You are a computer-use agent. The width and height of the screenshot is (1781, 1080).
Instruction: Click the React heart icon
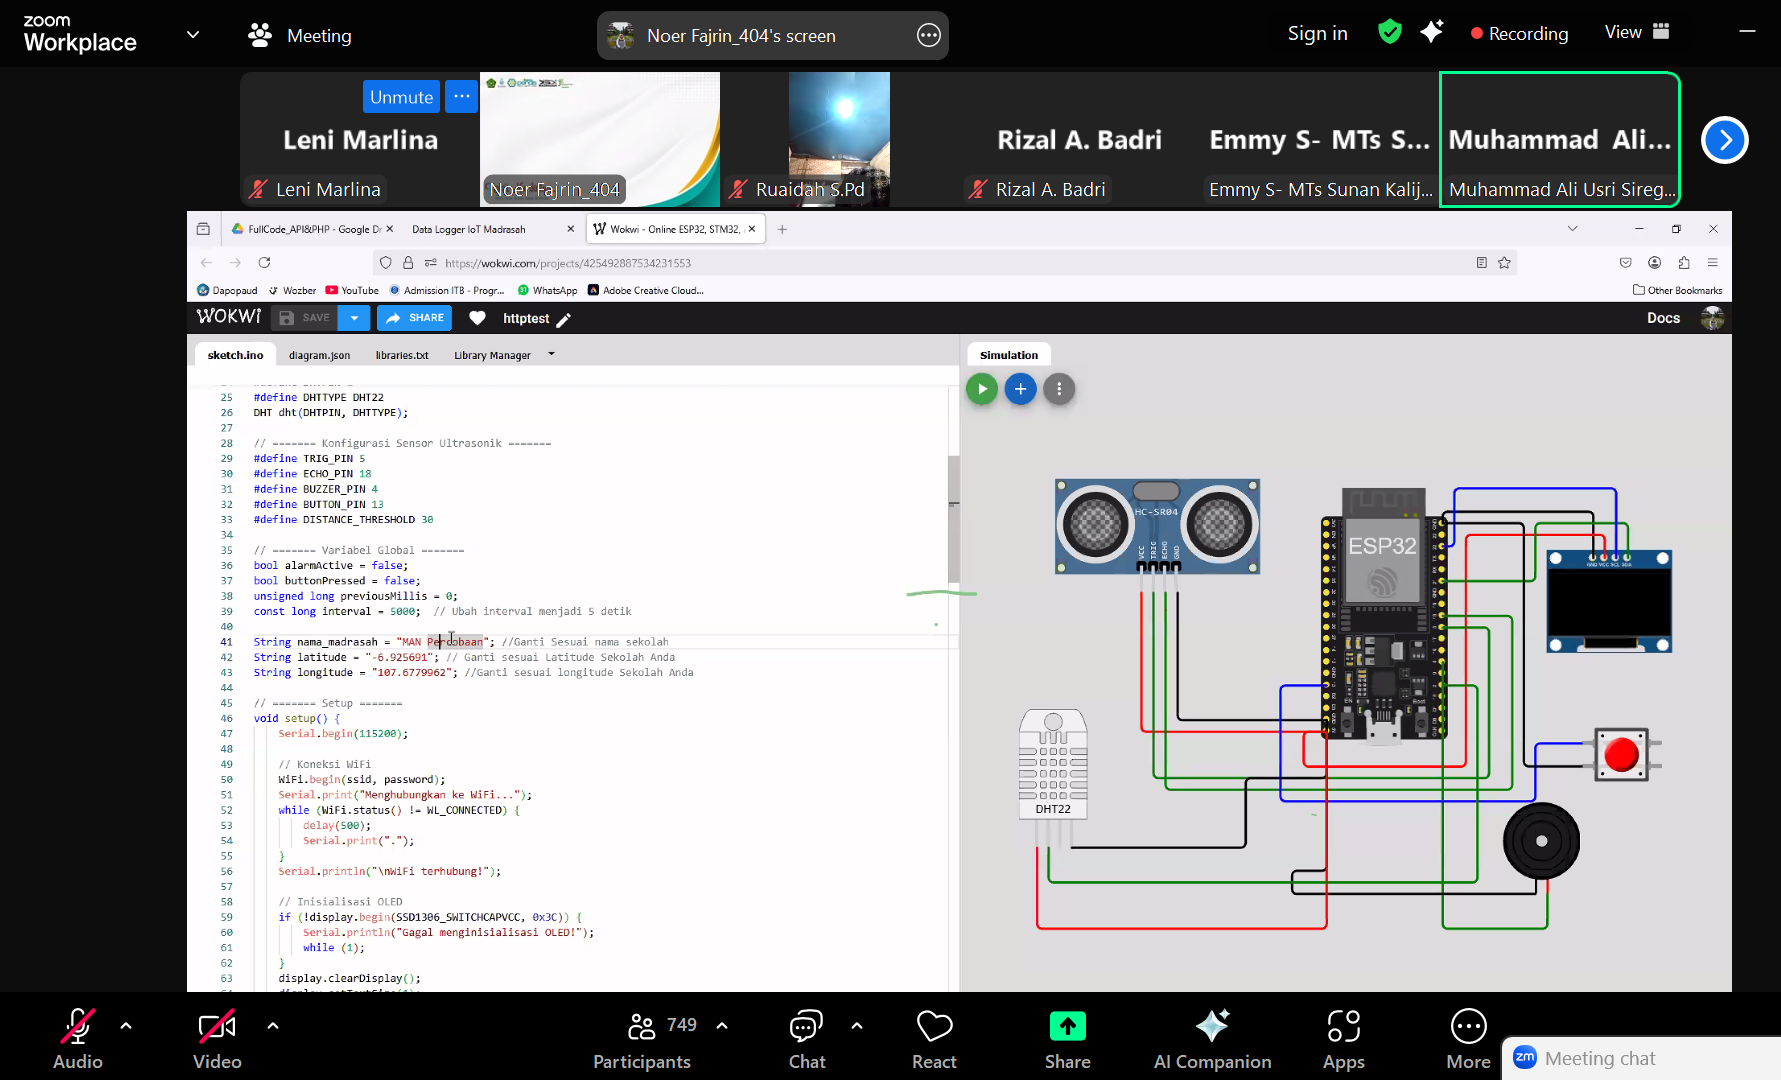click(x=934, y=1027)
